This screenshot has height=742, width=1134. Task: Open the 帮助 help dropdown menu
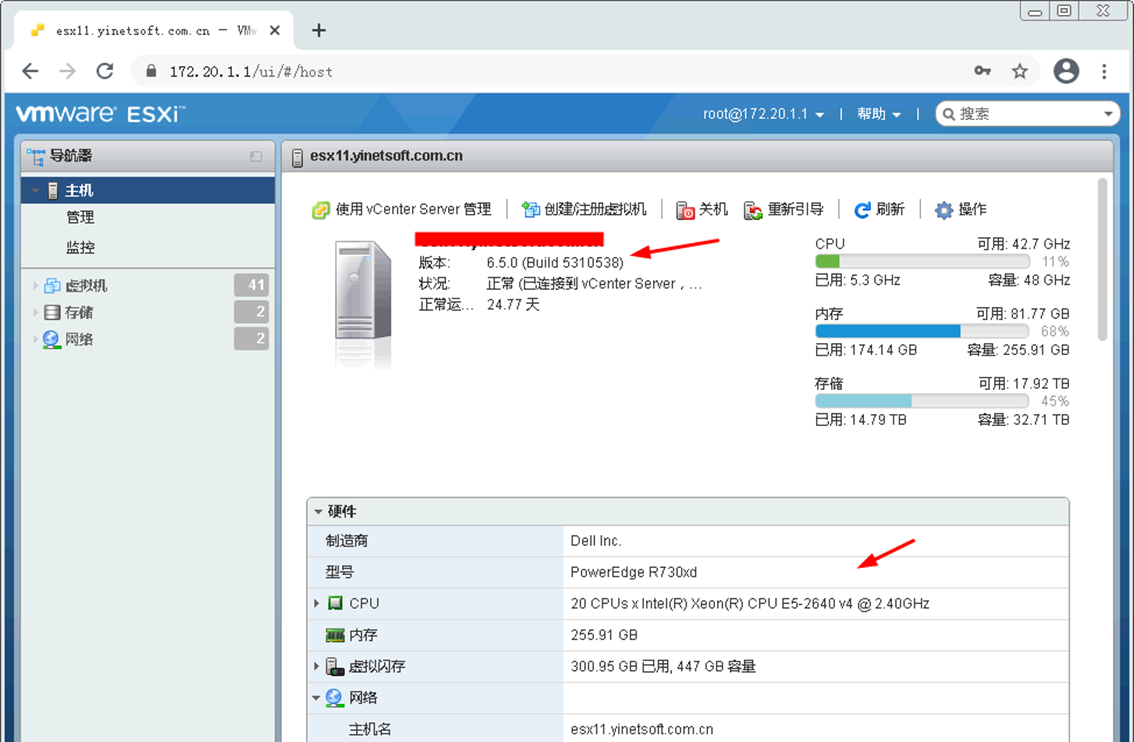tap(879, 114)
